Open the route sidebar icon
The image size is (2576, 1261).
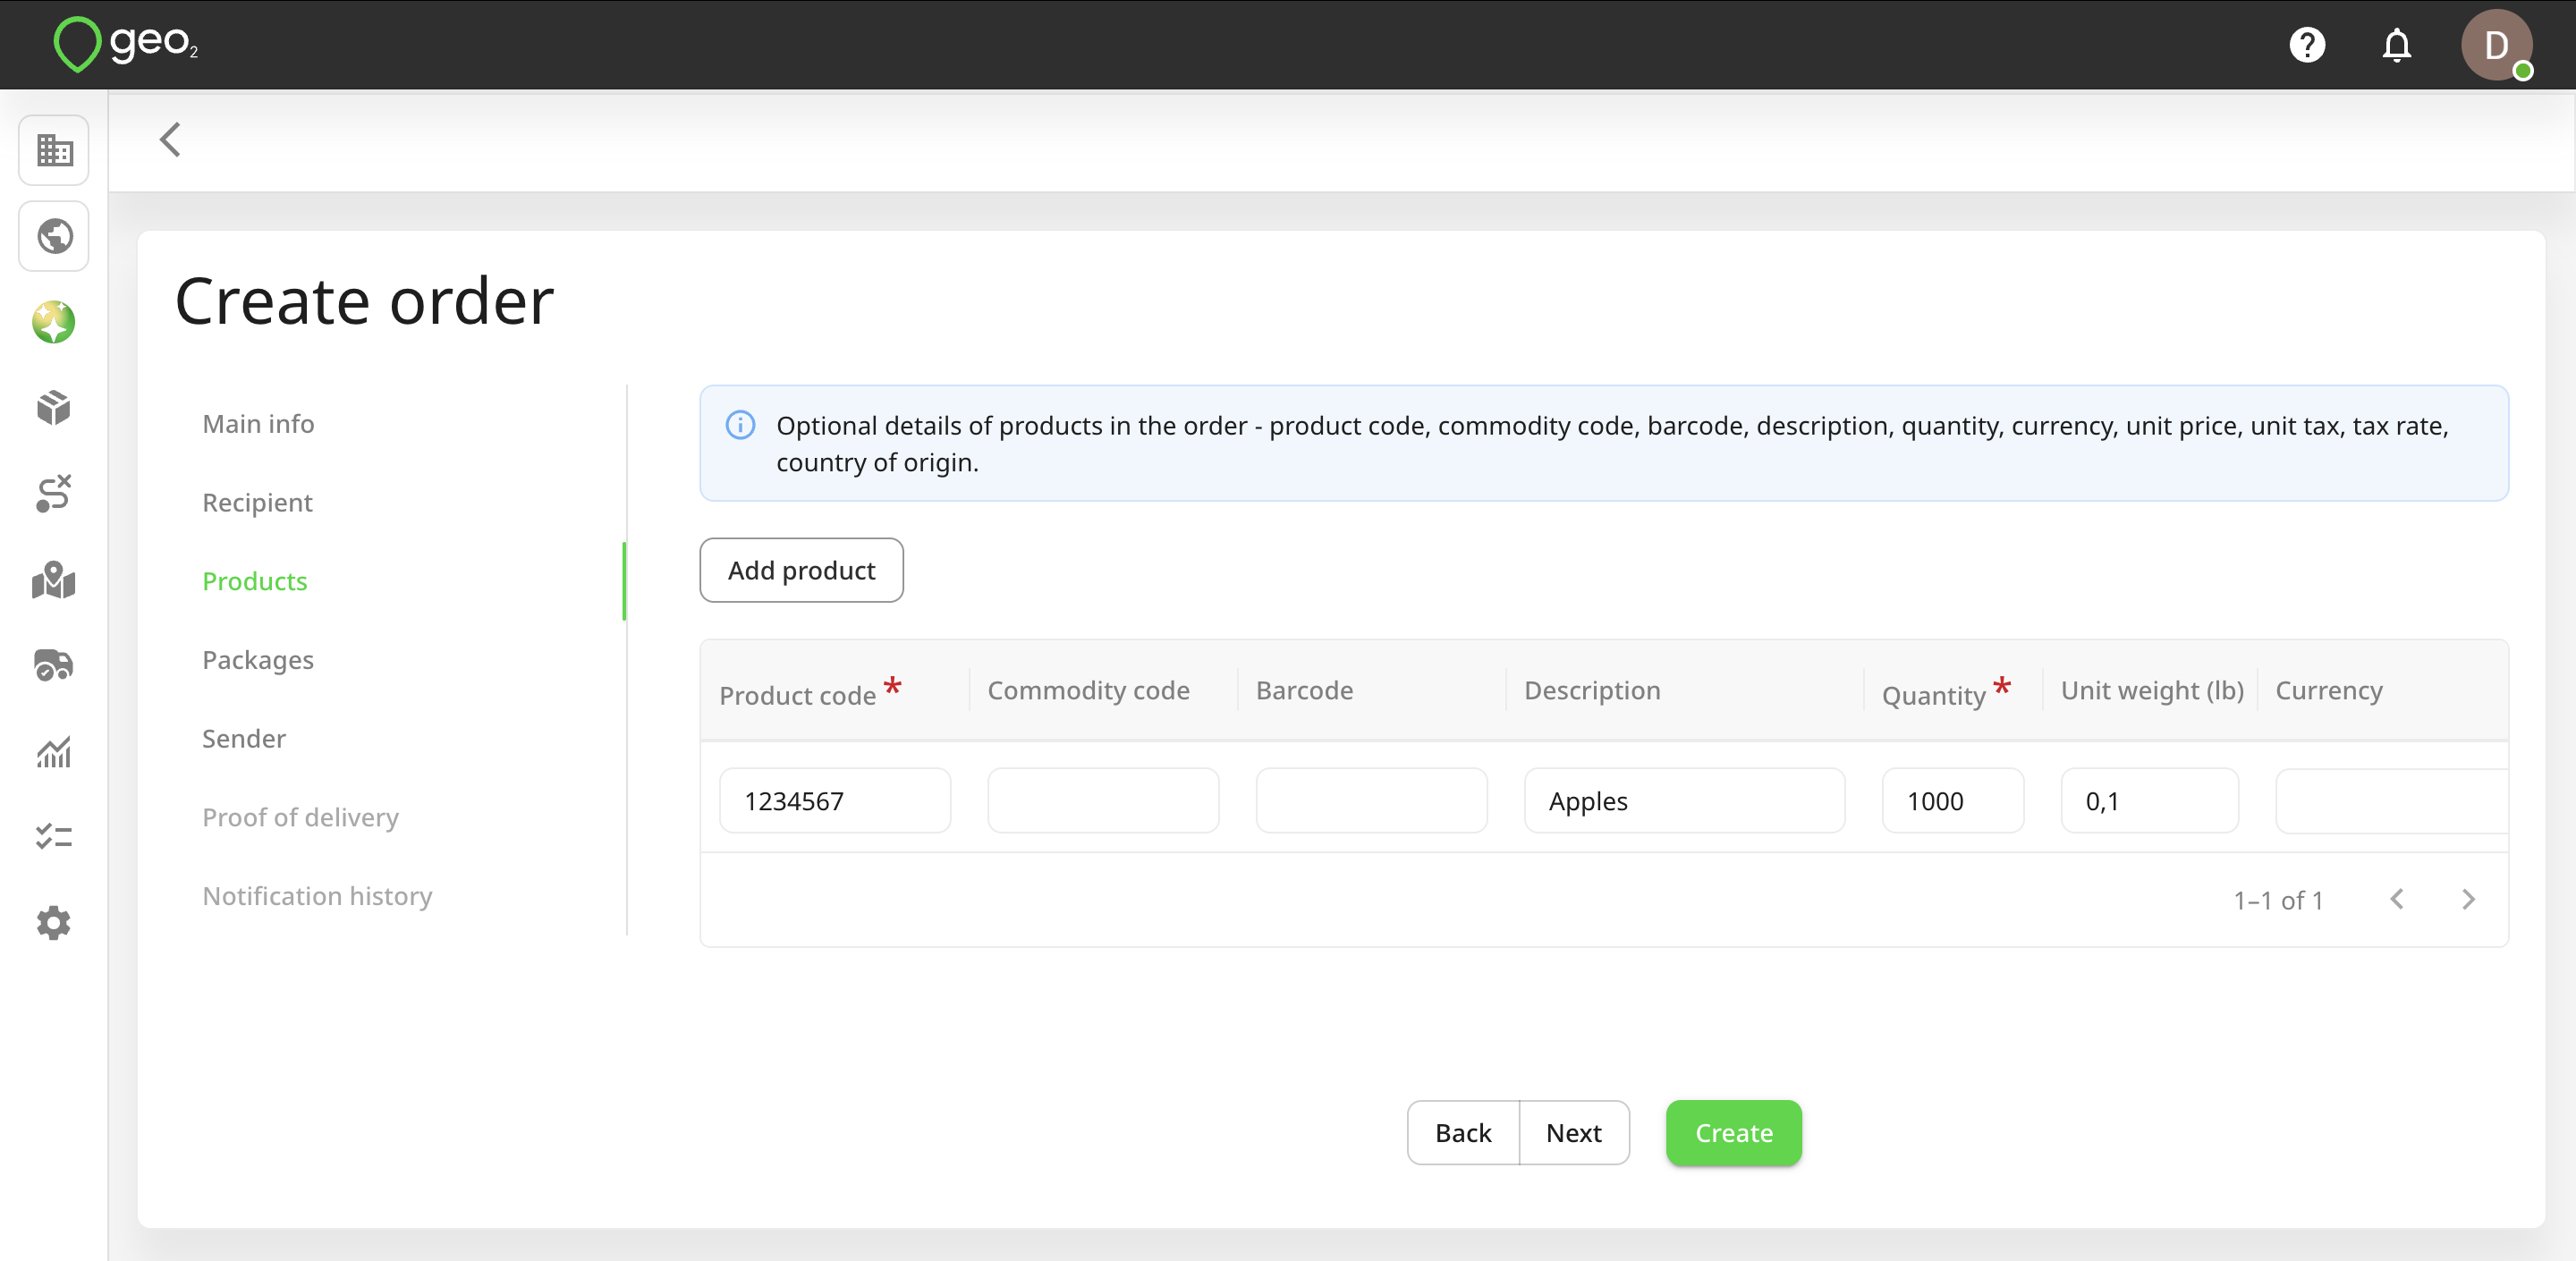(x=54, y=494)
